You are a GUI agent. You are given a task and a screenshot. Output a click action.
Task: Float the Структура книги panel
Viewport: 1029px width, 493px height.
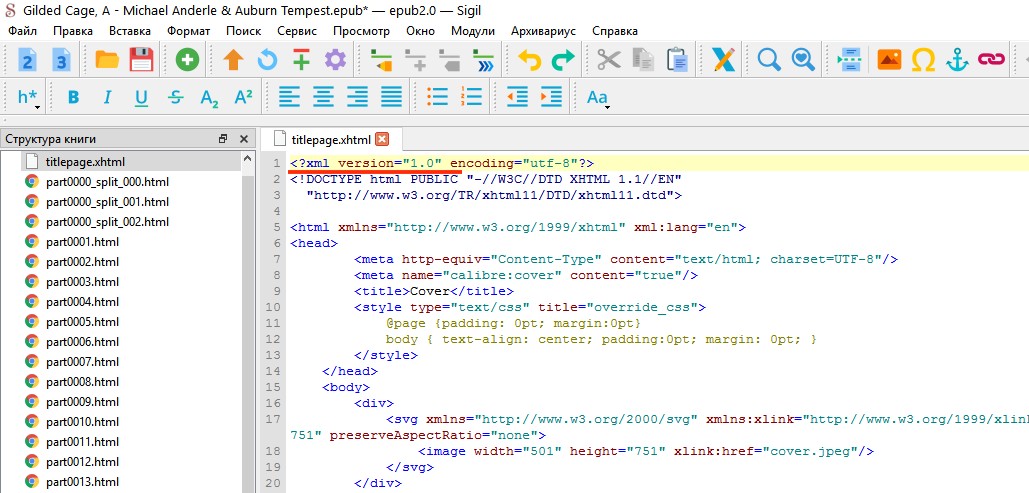(223, 139)
